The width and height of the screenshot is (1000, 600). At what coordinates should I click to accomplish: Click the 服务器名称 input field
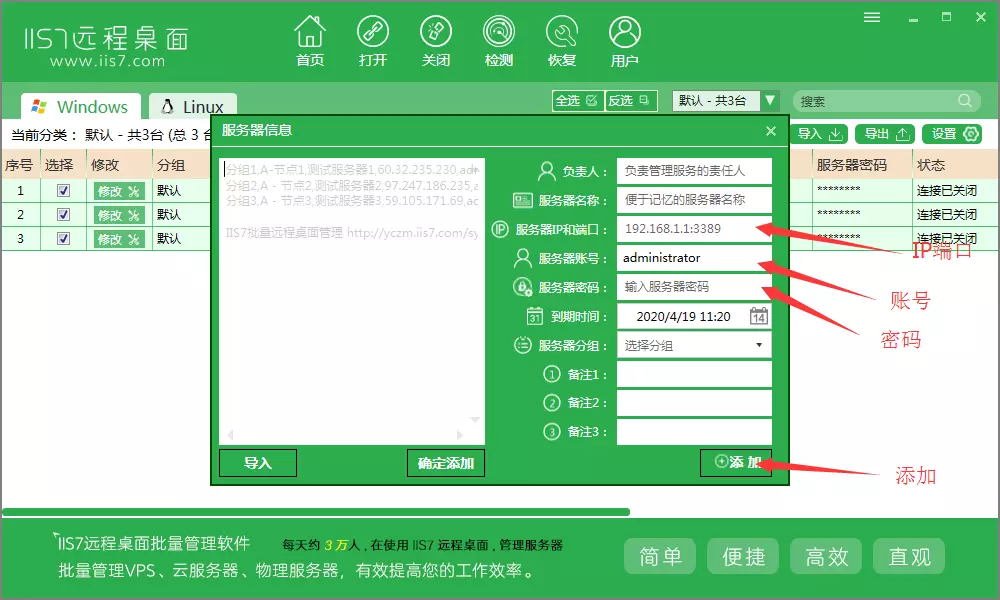(694, 200)
